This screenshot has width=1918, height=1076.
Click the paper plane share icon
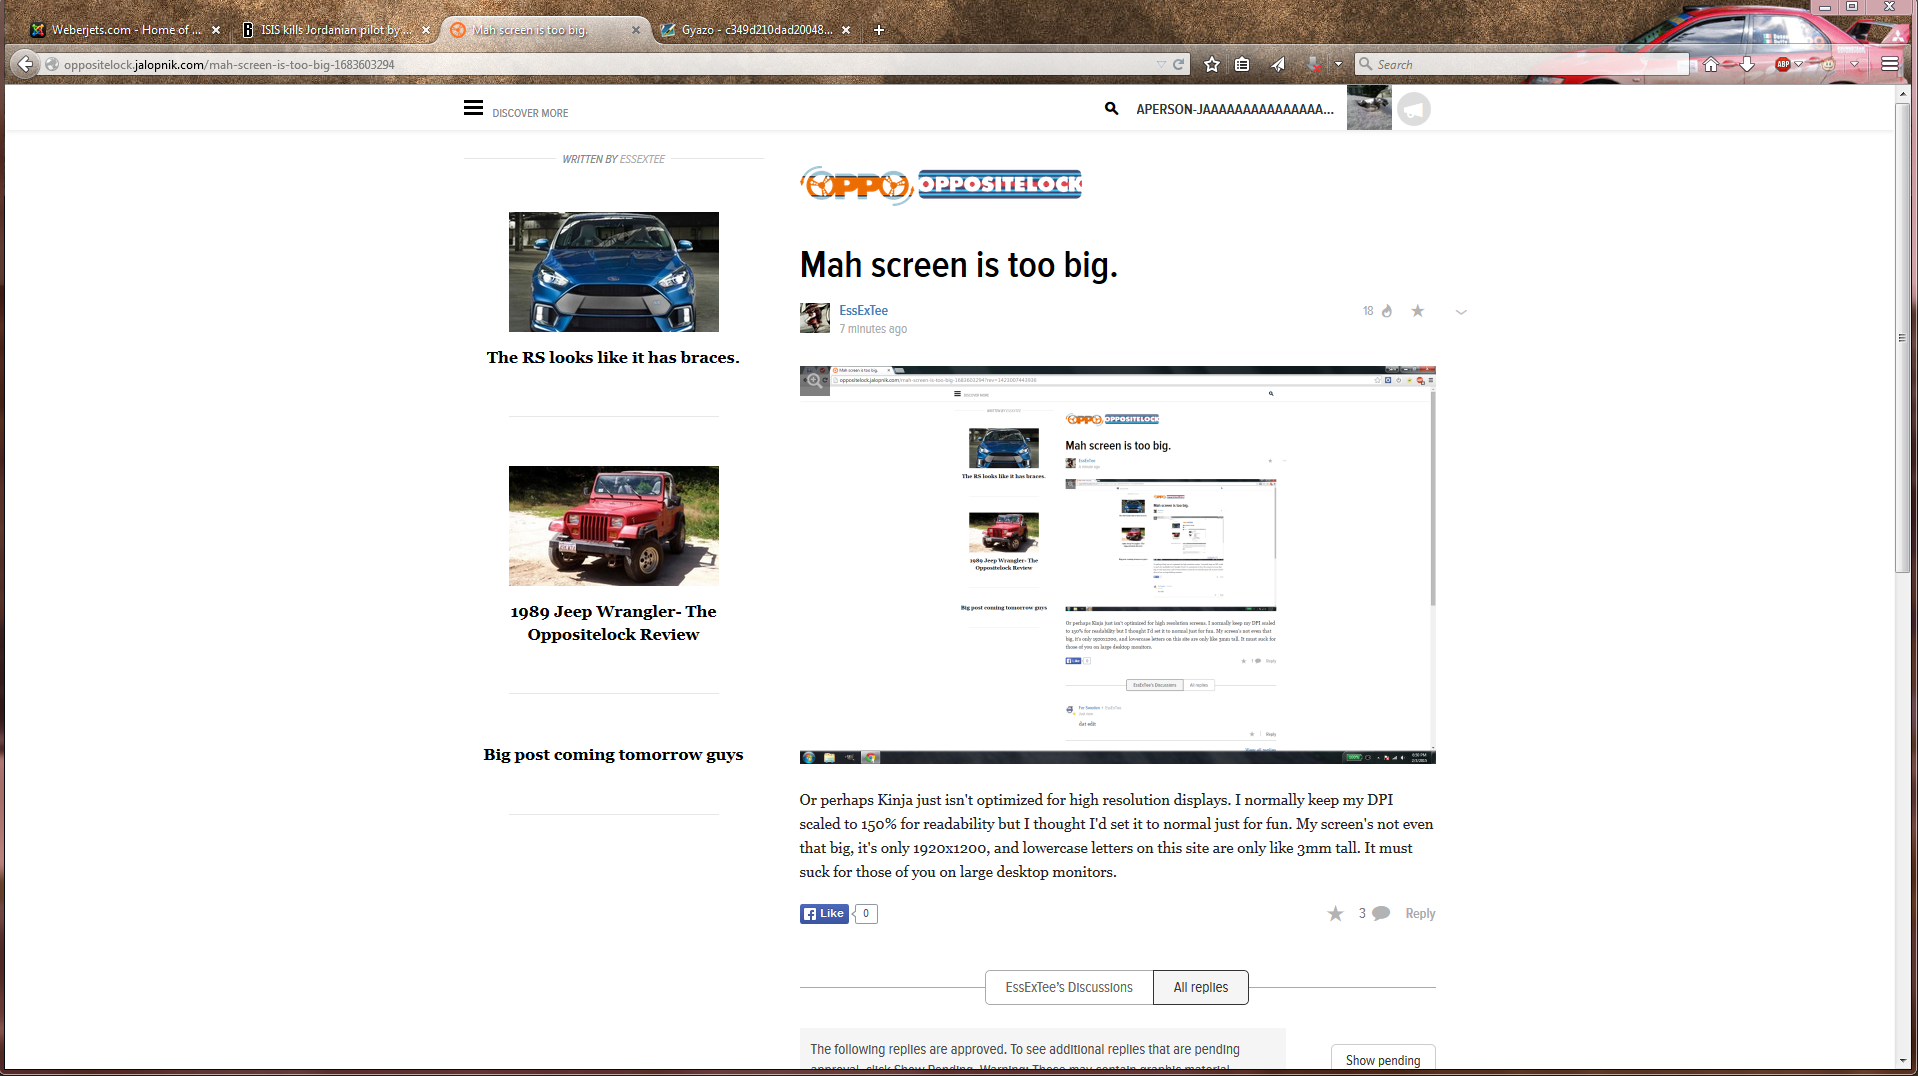click(x=1278, y=64)
